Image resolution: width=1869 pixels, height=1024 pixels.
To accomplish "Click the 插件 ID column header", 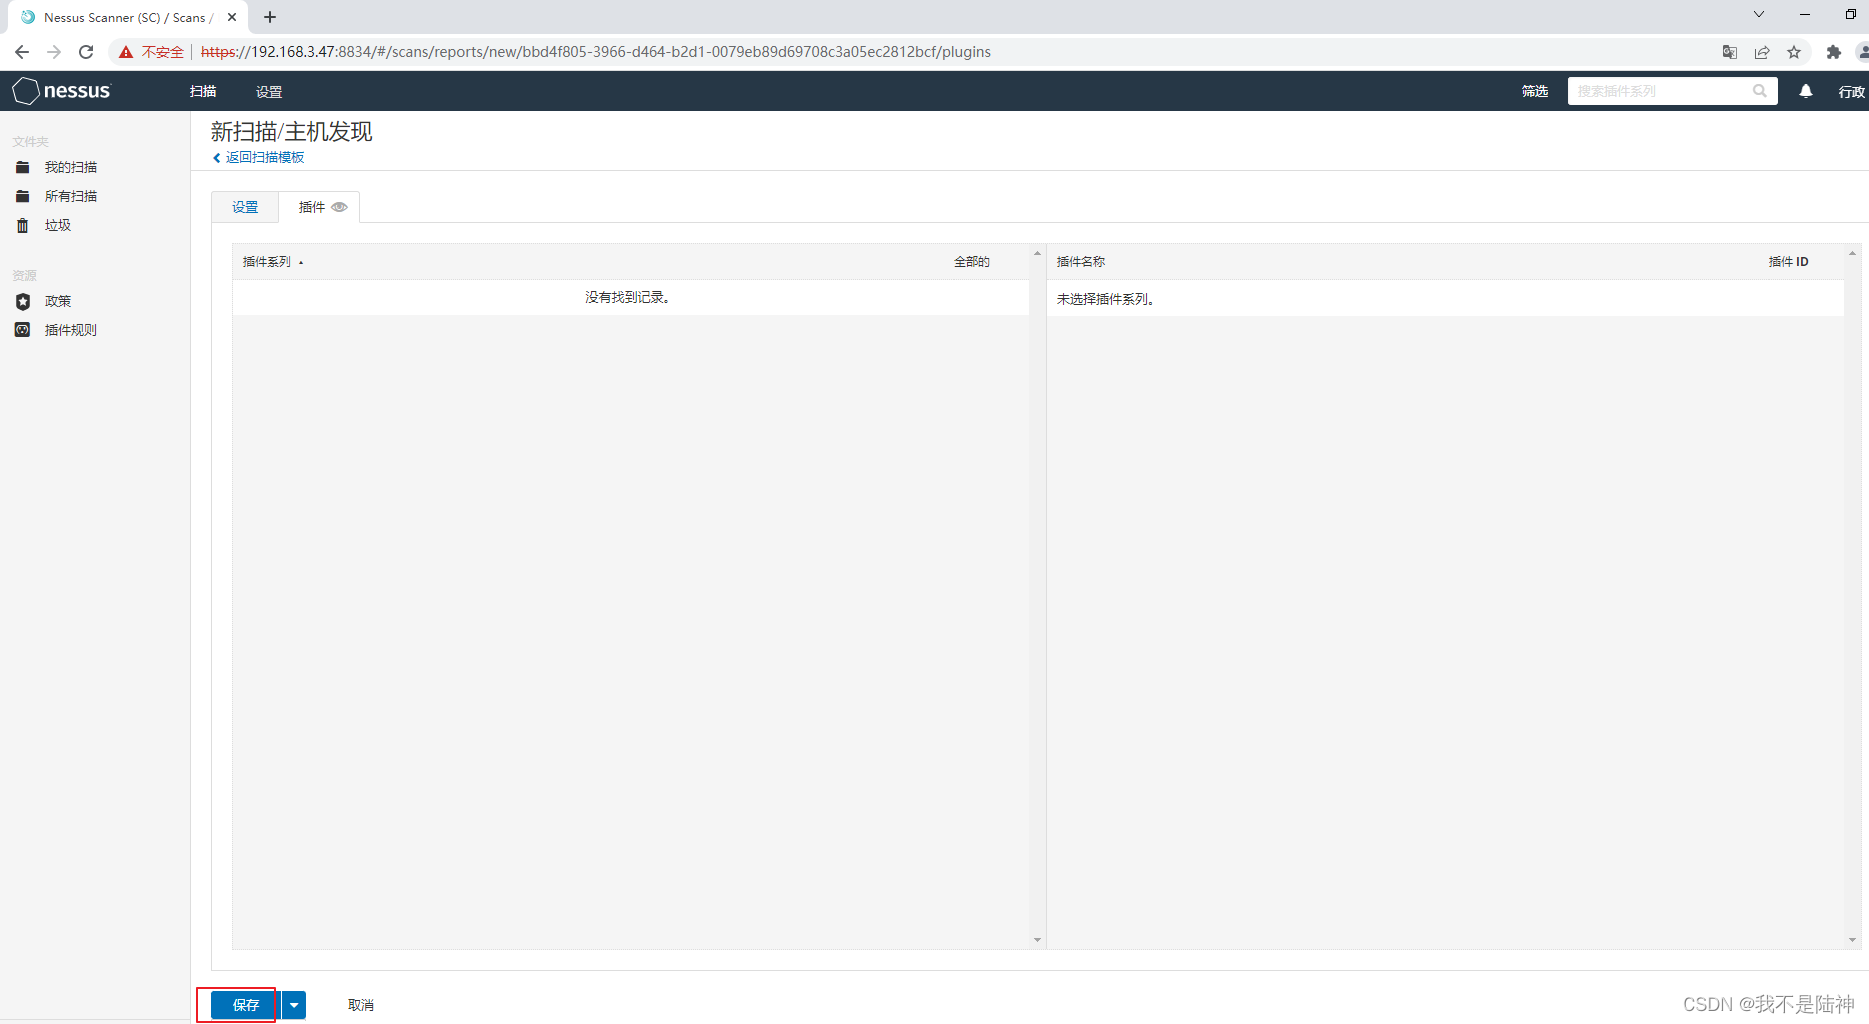I will [1788, 262].
